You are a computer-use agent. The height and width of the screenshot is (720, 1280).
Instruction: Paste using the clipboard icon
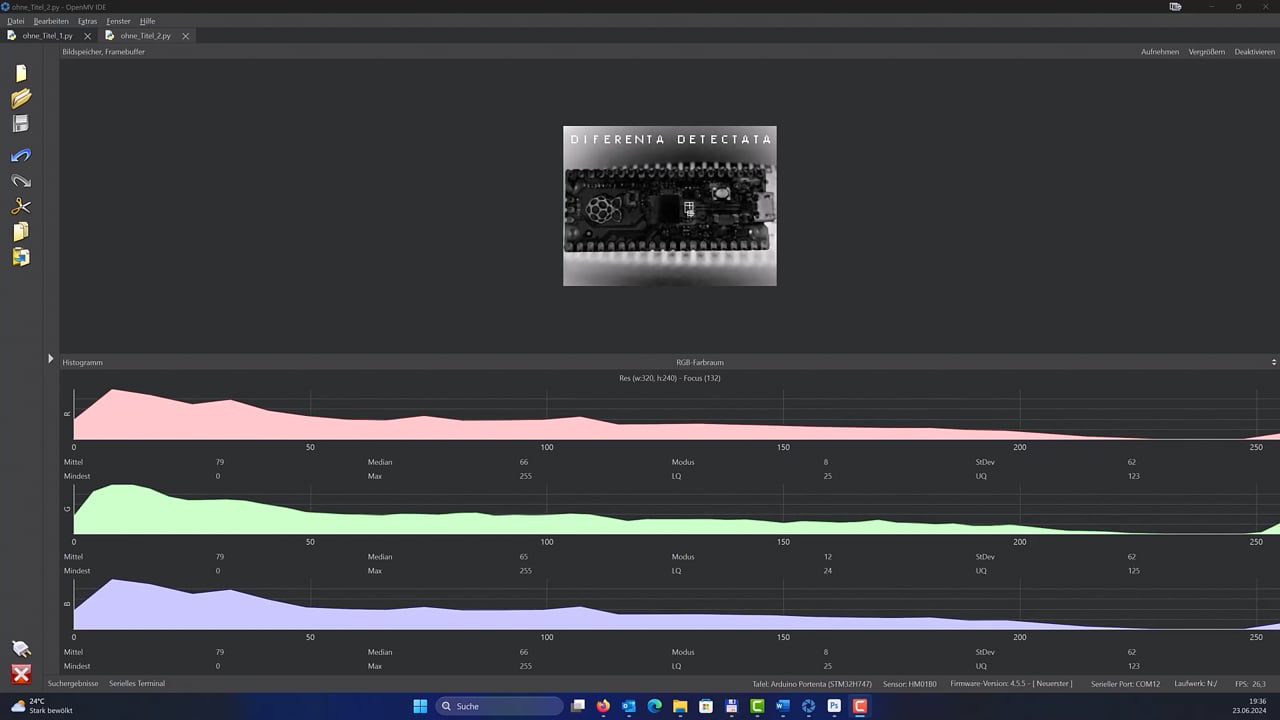point(21,256)
